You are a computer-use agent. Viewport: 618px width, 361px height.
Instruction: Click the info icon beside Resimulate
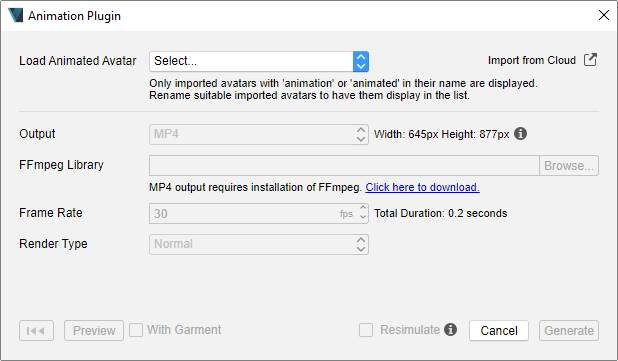tap(450, 329)
